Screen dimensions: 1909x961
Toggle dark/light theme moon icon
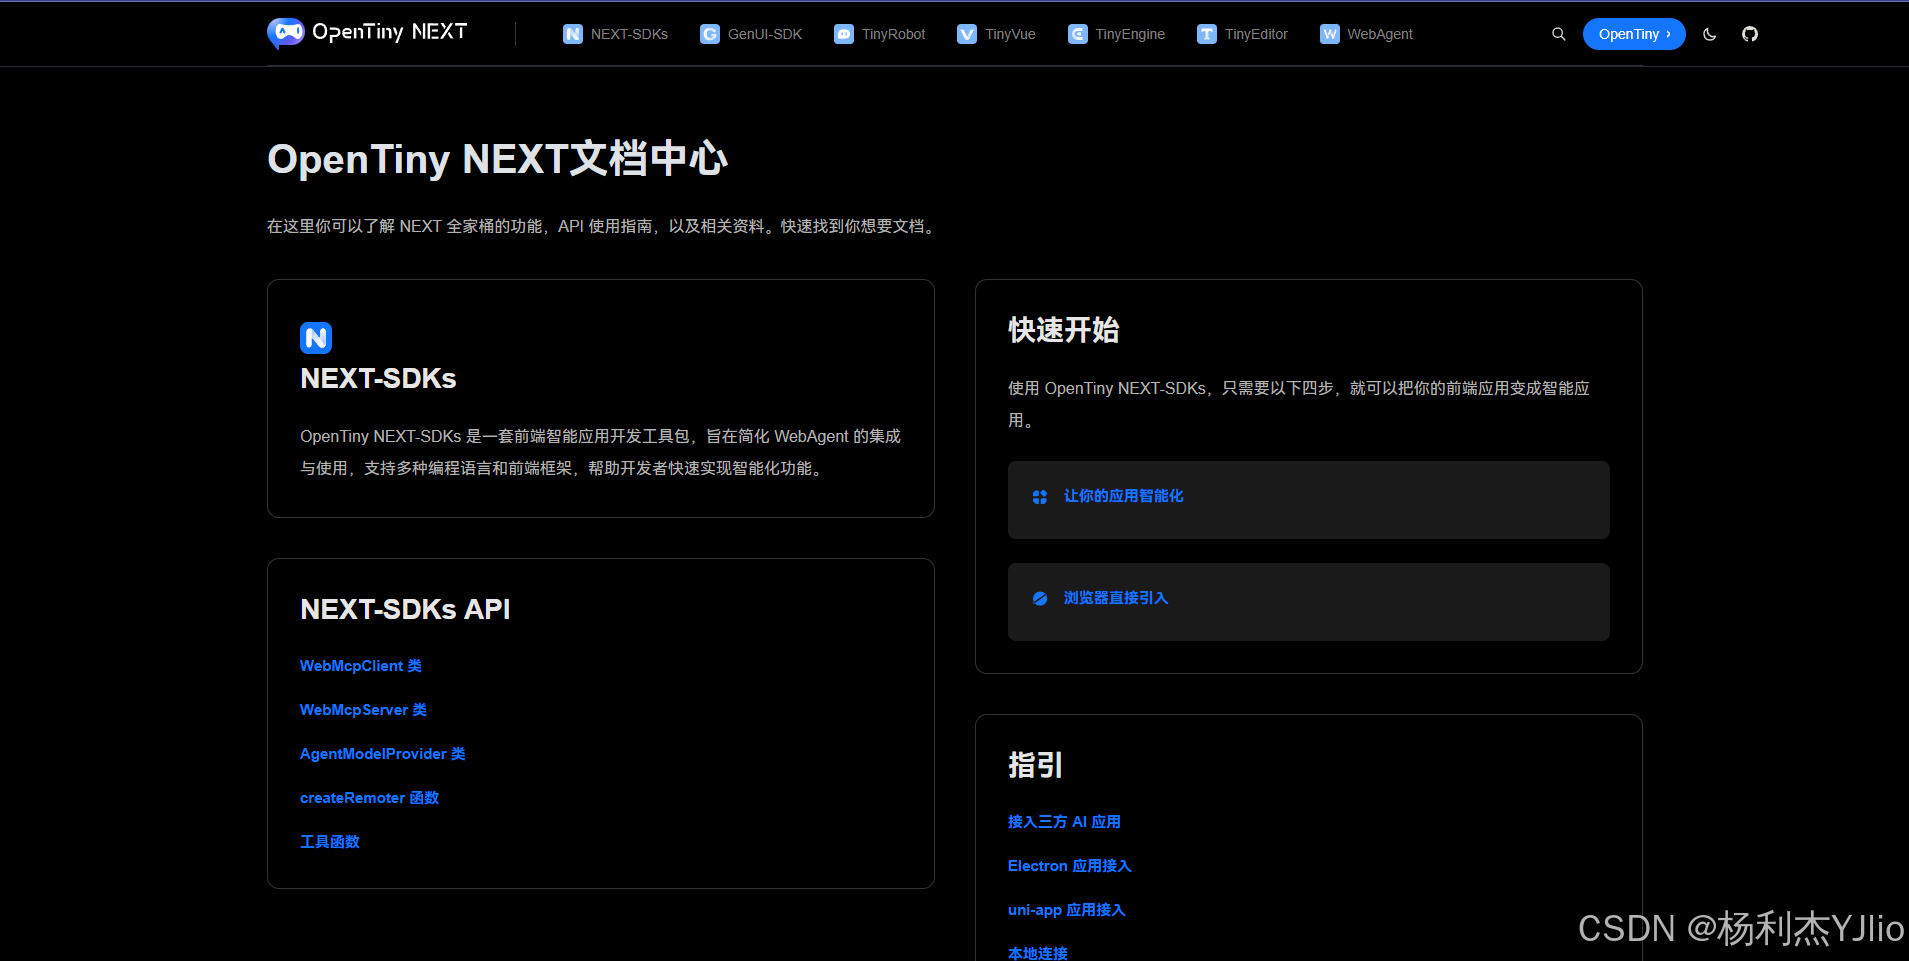pos(1710,34)
